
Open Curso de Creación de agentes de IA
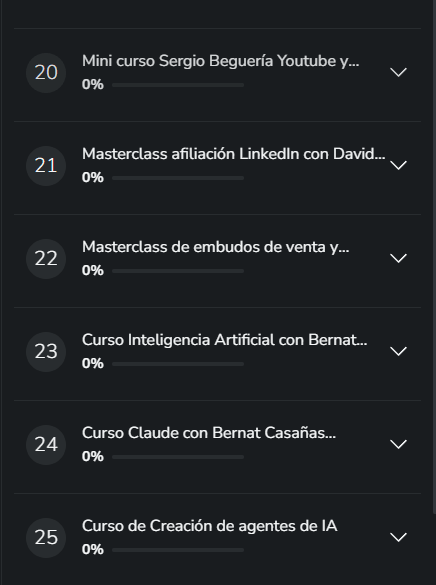[x=210, y=526]
